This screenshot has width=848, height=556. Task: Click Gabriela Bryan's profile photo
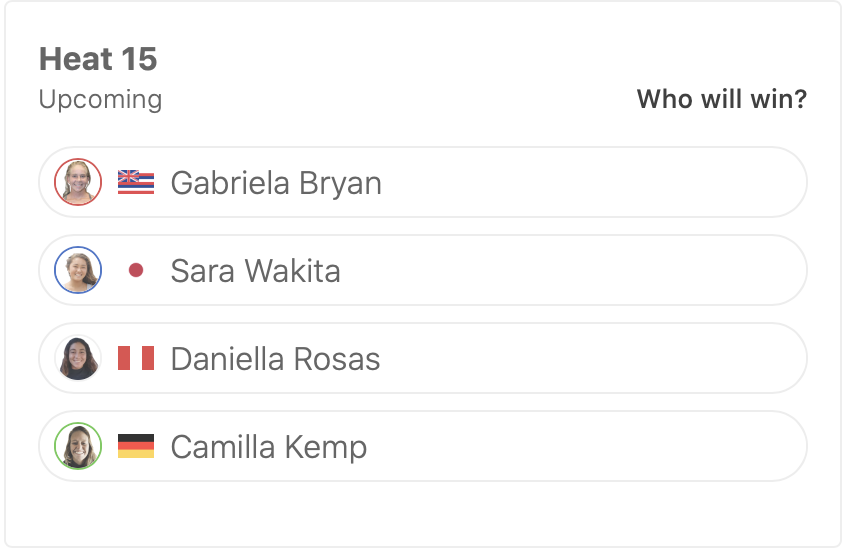78,182
